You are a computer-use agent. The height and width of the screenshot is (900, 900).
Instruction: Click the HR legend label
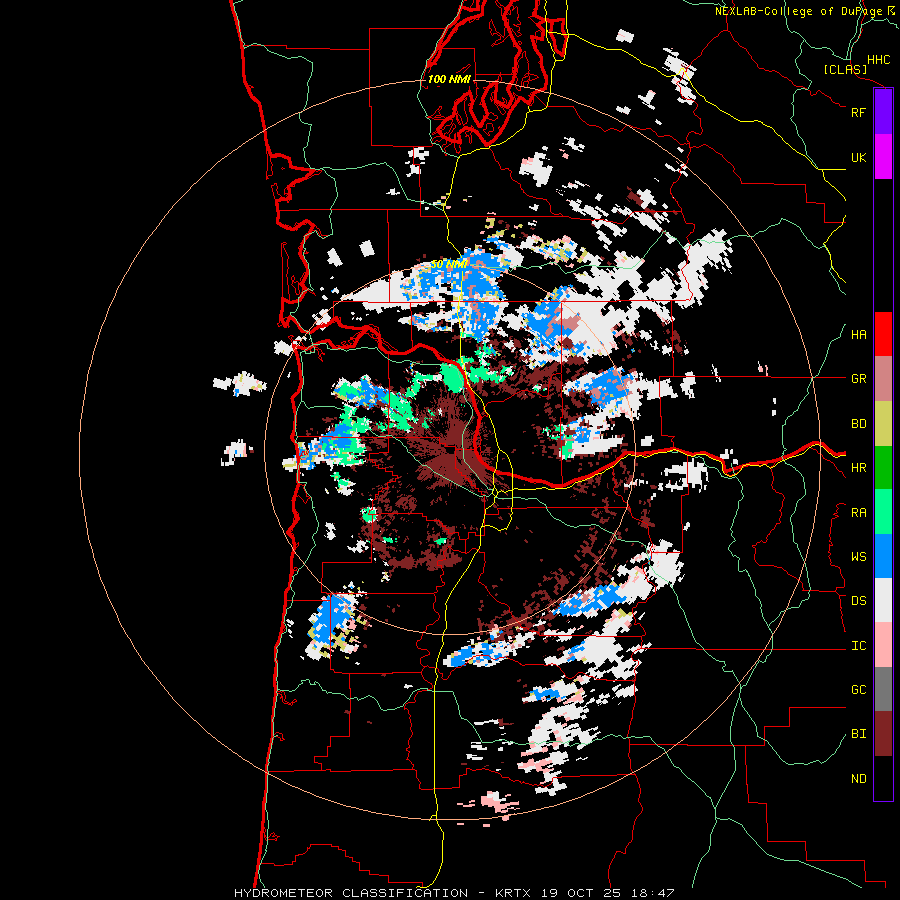(x=858, y=468)
